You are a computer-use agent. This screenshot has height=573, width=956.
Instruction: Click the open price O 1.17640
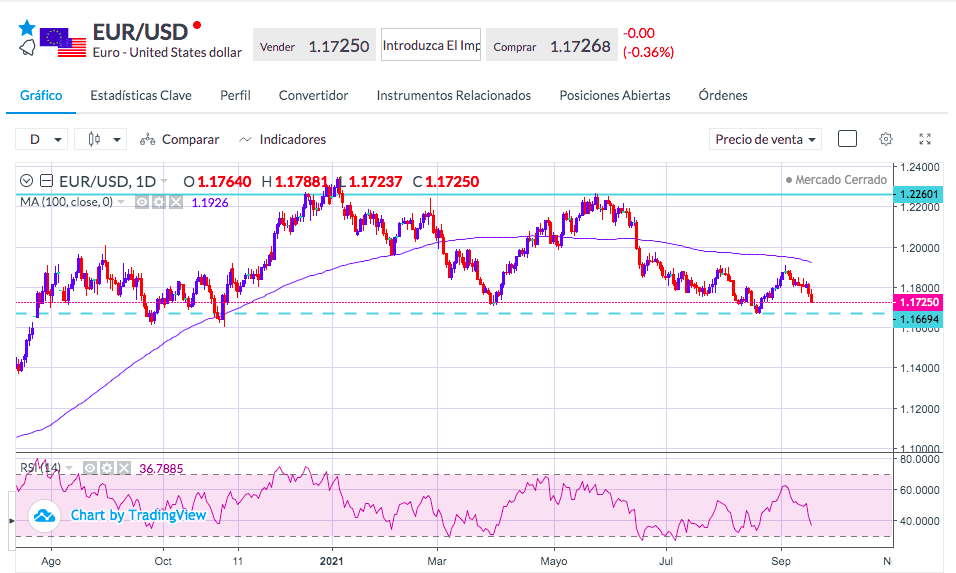[217, 181]
